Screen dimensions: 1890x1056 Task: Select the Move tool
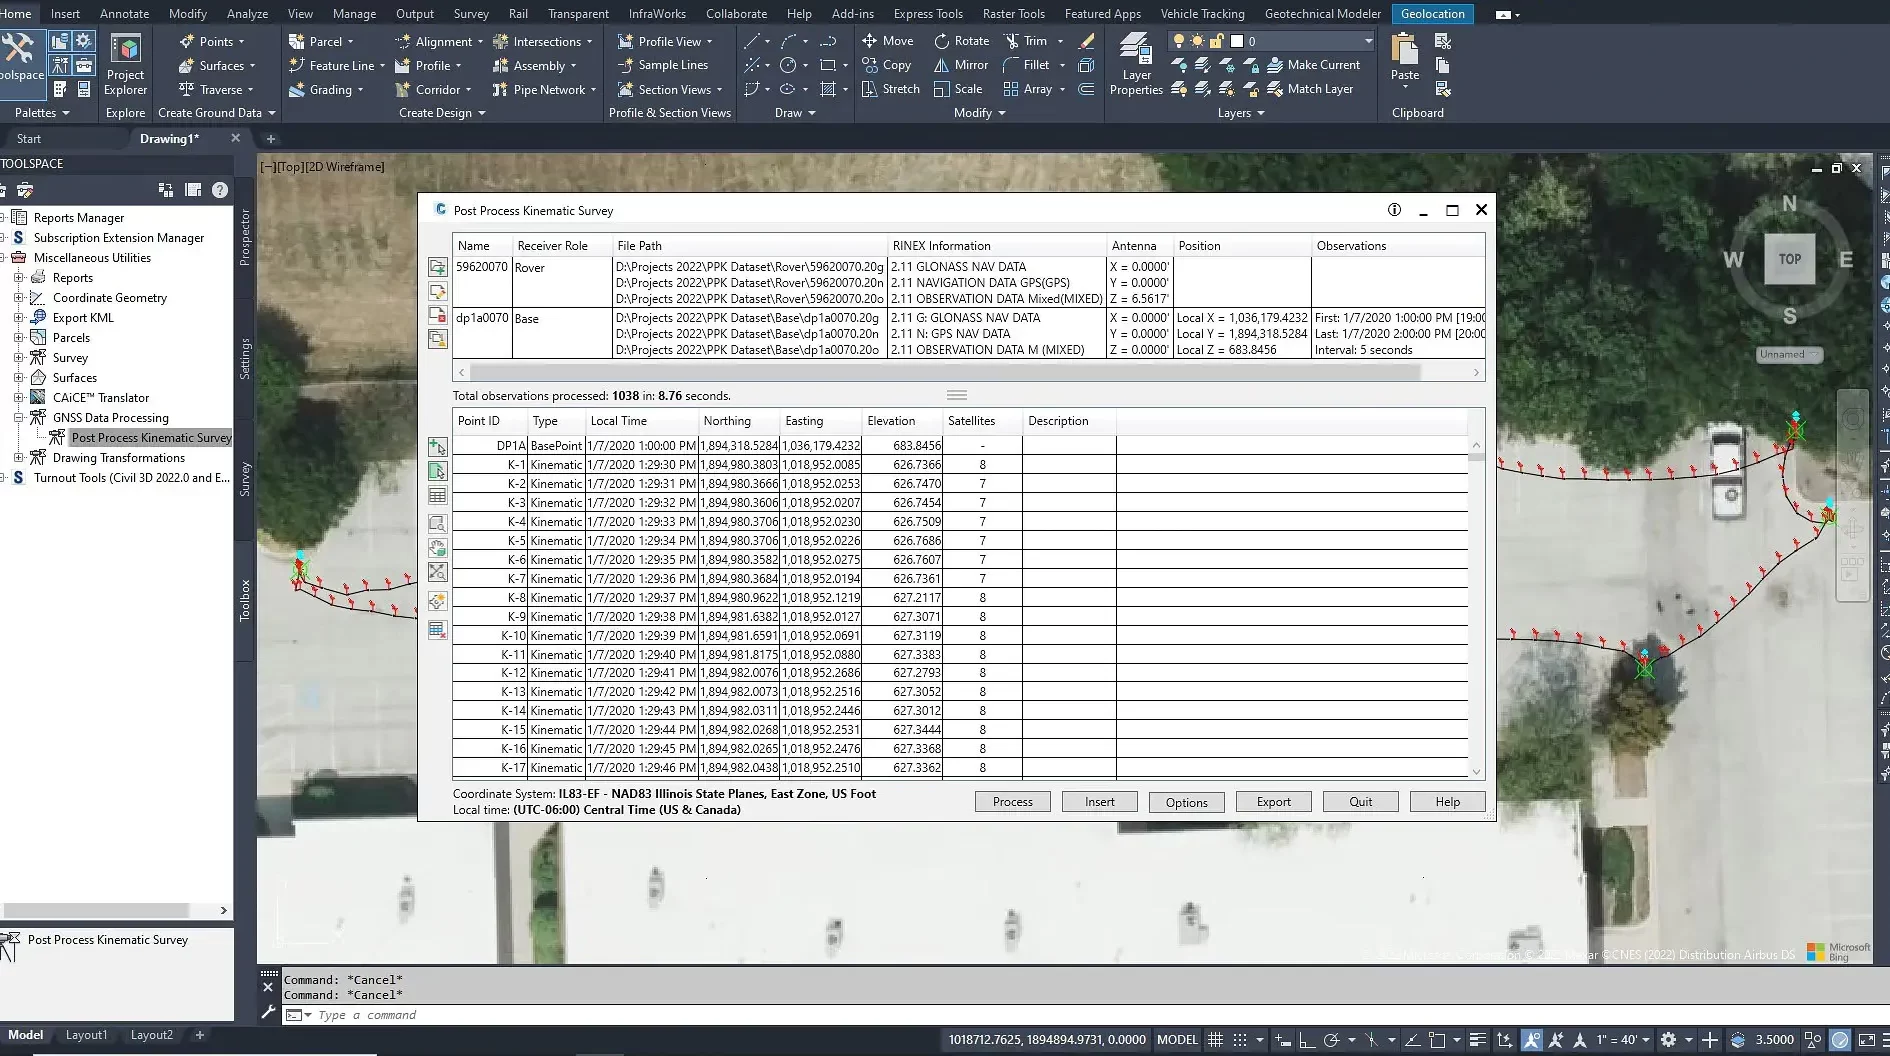tap(888, 41)
